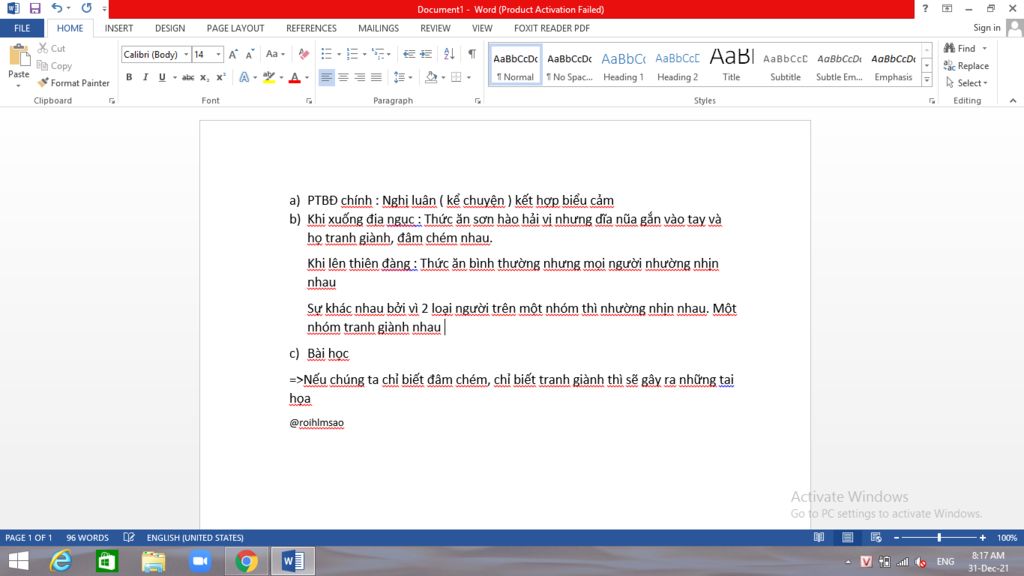Screen dimensions: 1024x576
Task: Expand the Styles gallery More arrow
Action: pyautogui.click(x=927, y=80)
